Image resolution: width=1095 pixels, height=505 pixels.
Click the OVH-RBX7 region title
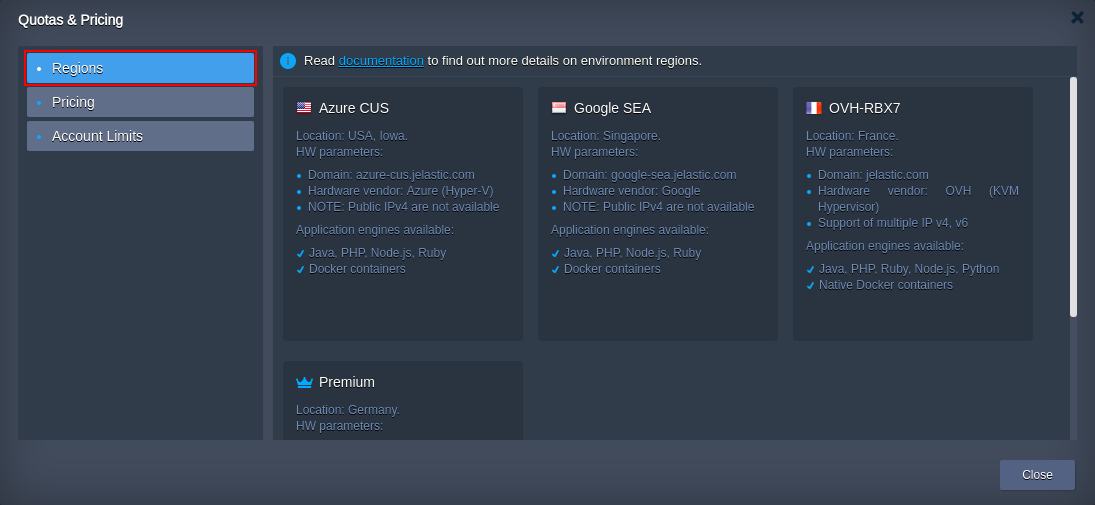coord(865,108)
